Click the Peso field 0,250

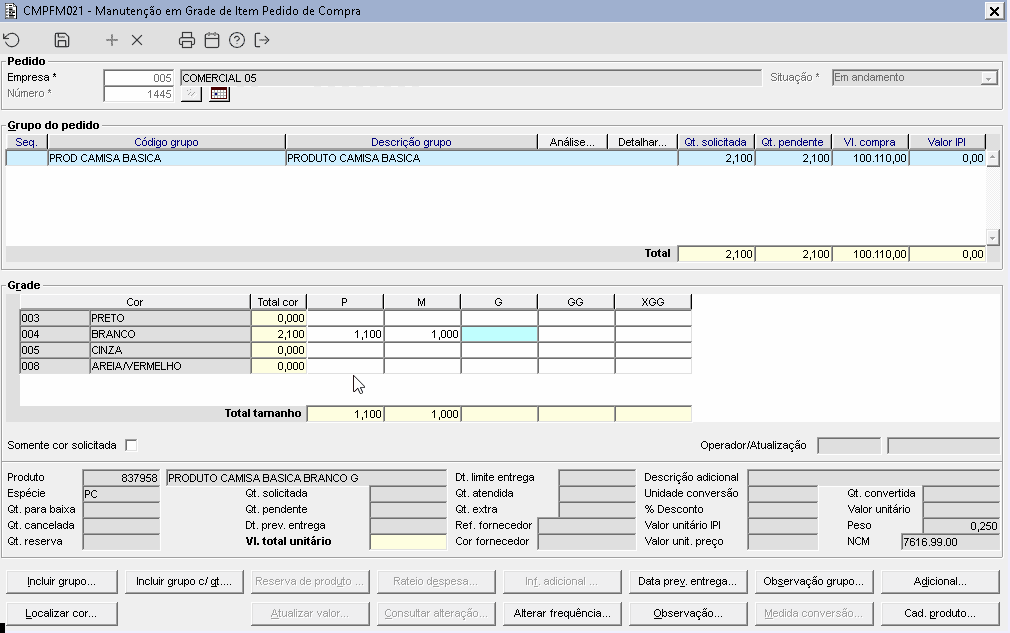(x=961, y=525)
